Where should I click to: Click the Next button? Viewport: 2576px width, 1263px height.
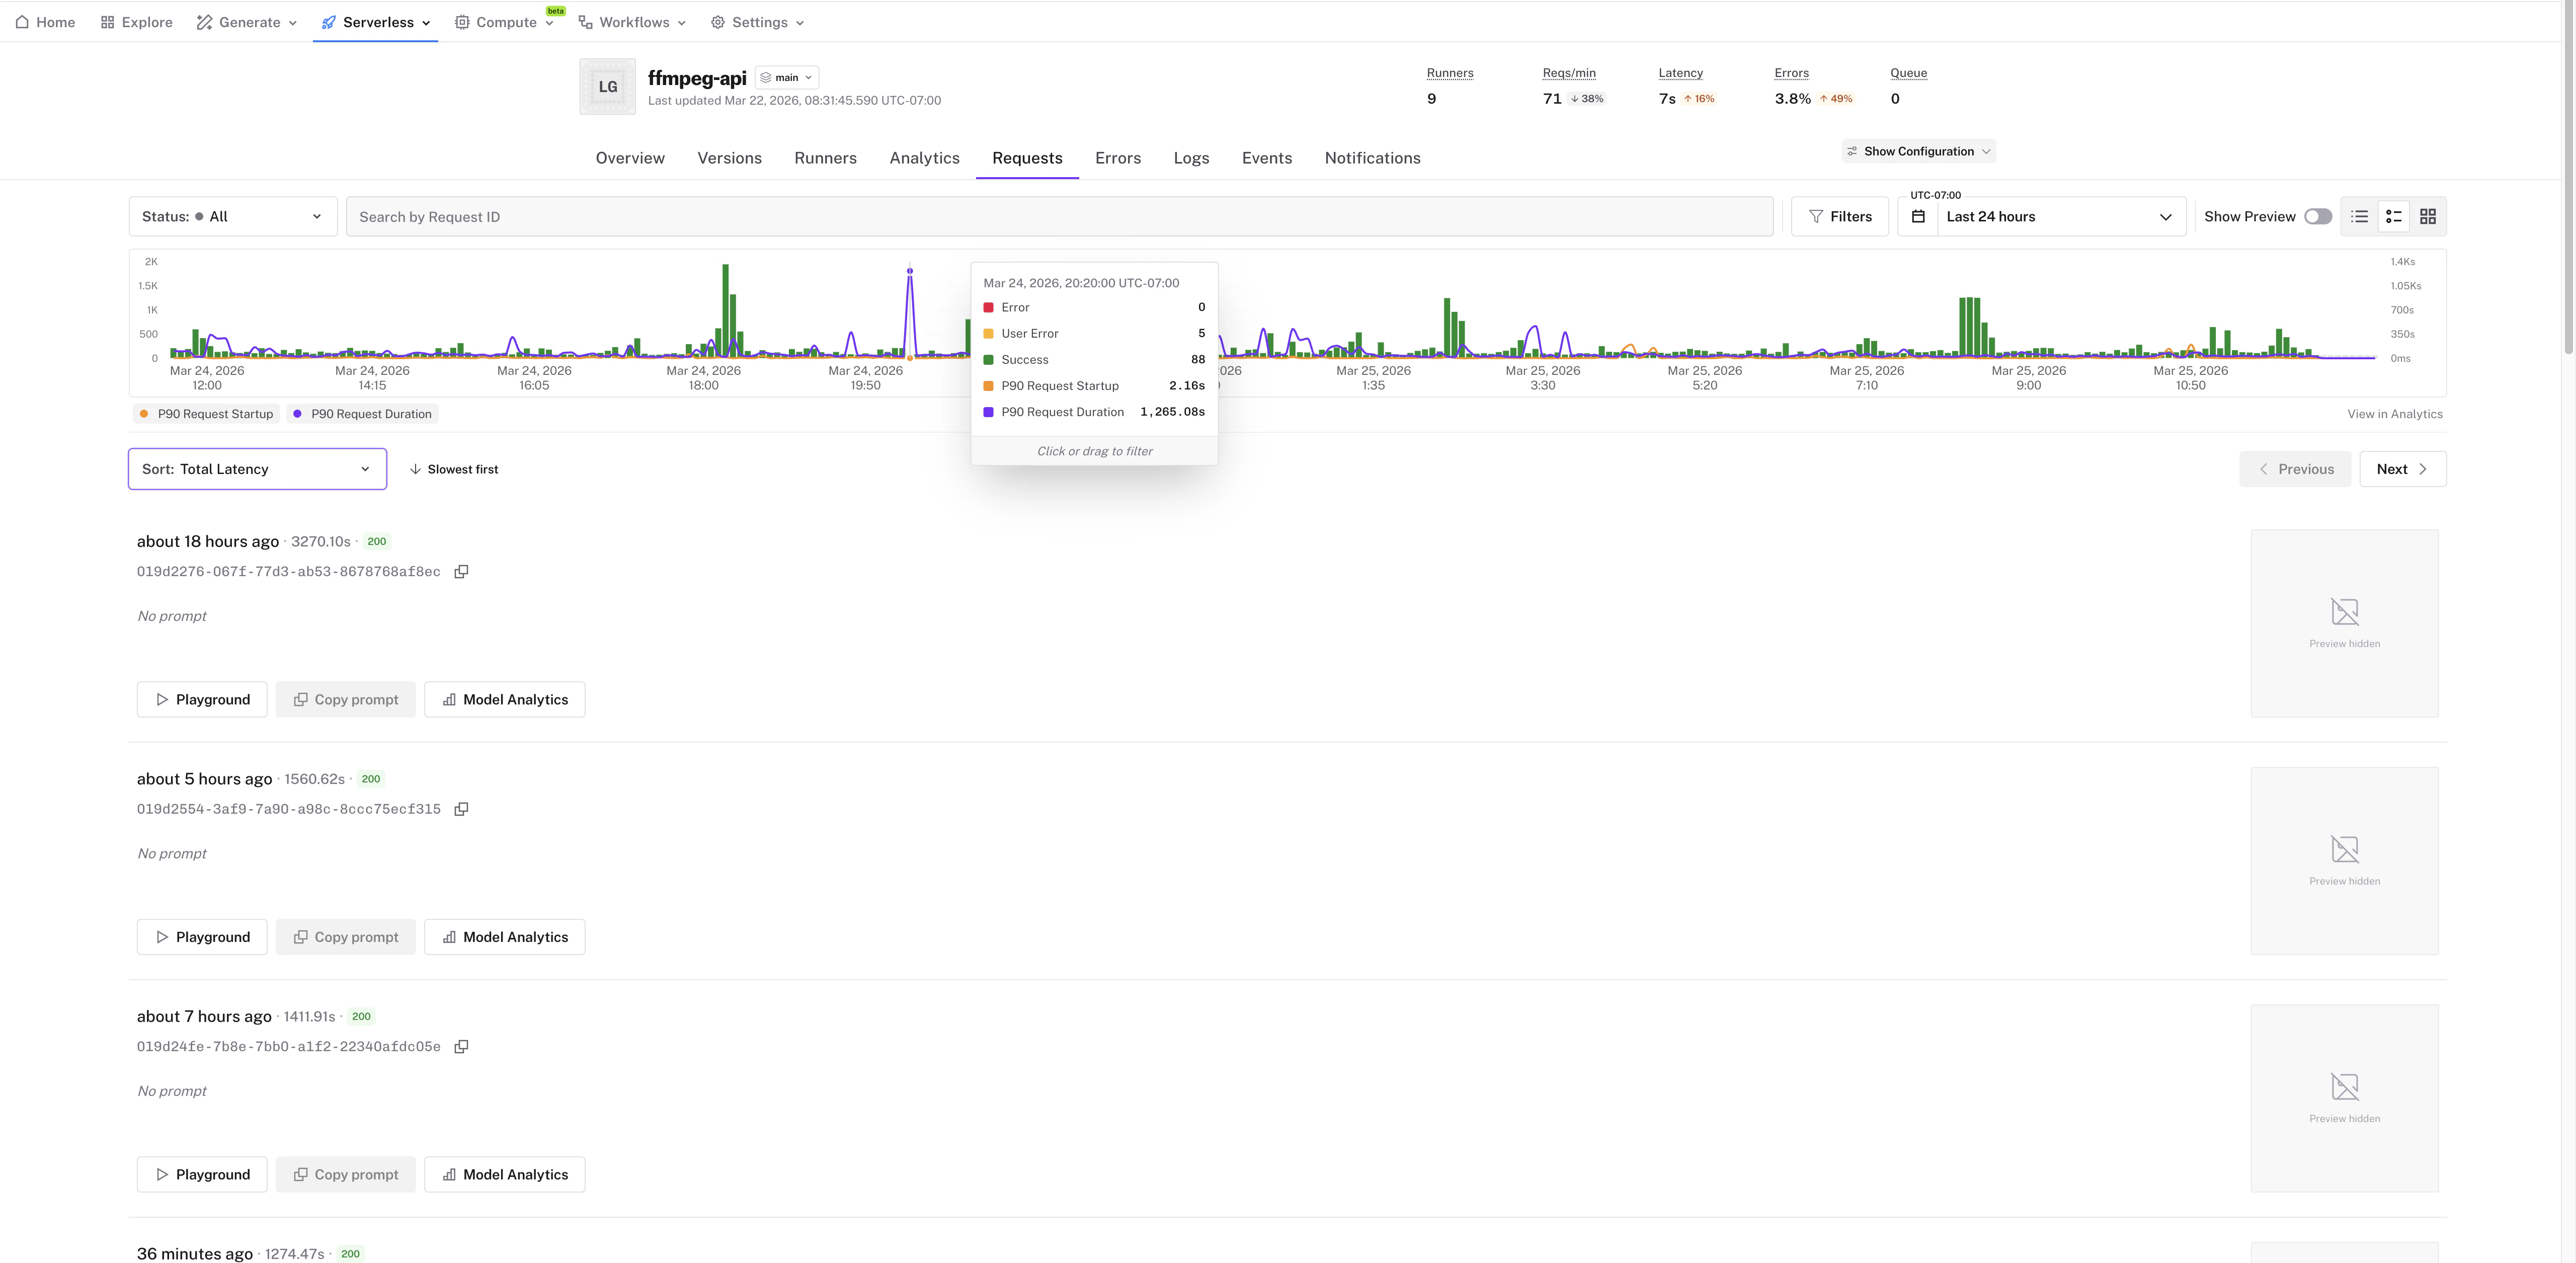[2402, 468]
